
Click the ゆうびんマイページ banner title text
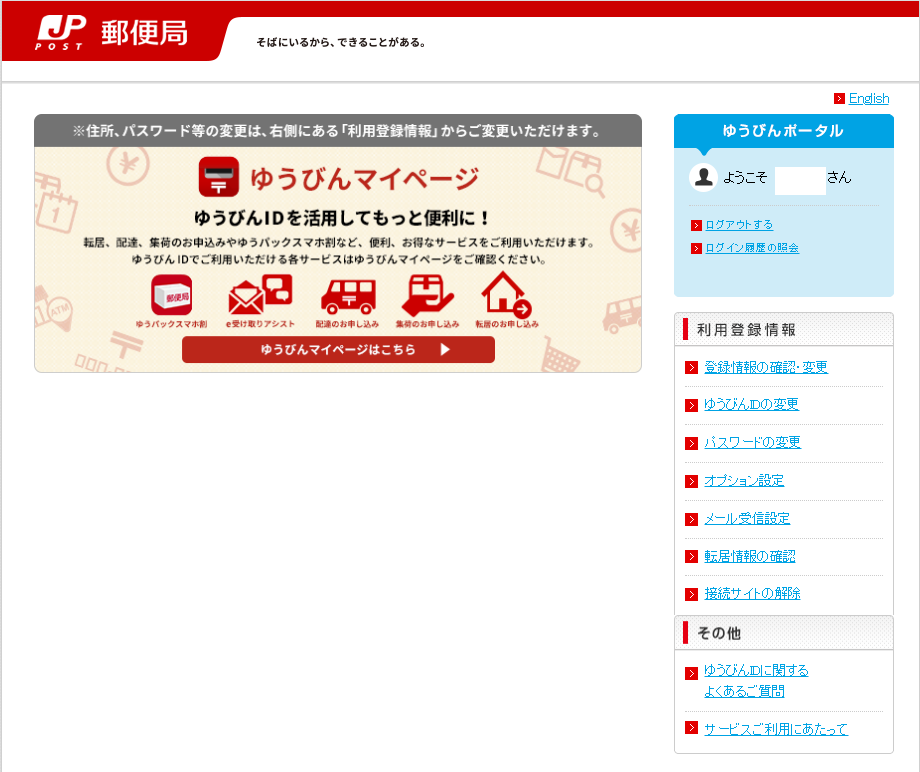tap(364, 178)
